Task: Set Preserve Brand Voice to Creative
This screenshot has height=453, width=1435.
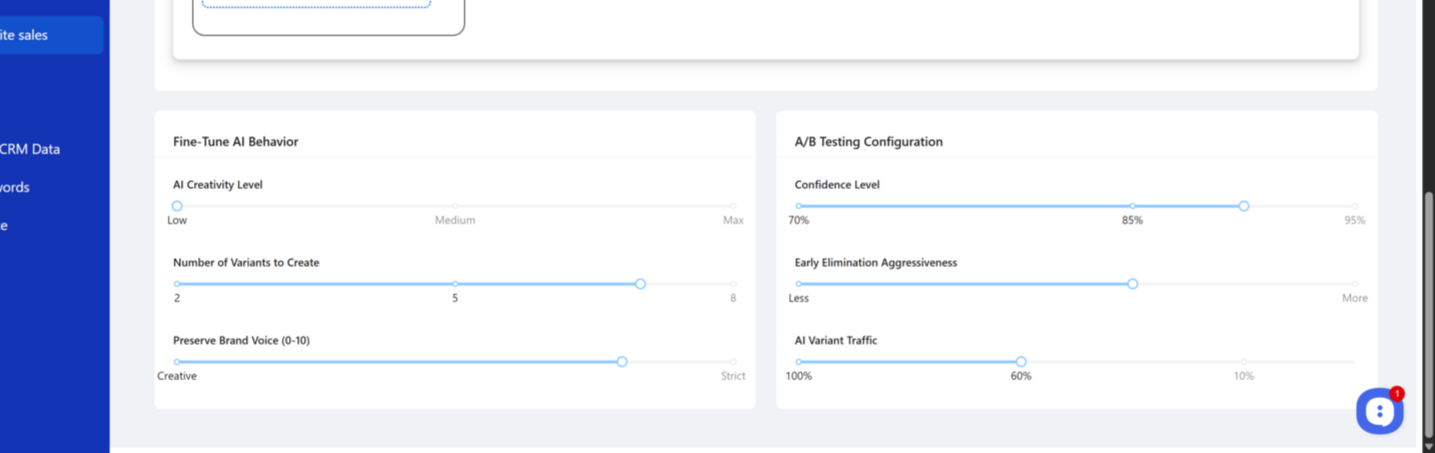Action: click(177, 362)
